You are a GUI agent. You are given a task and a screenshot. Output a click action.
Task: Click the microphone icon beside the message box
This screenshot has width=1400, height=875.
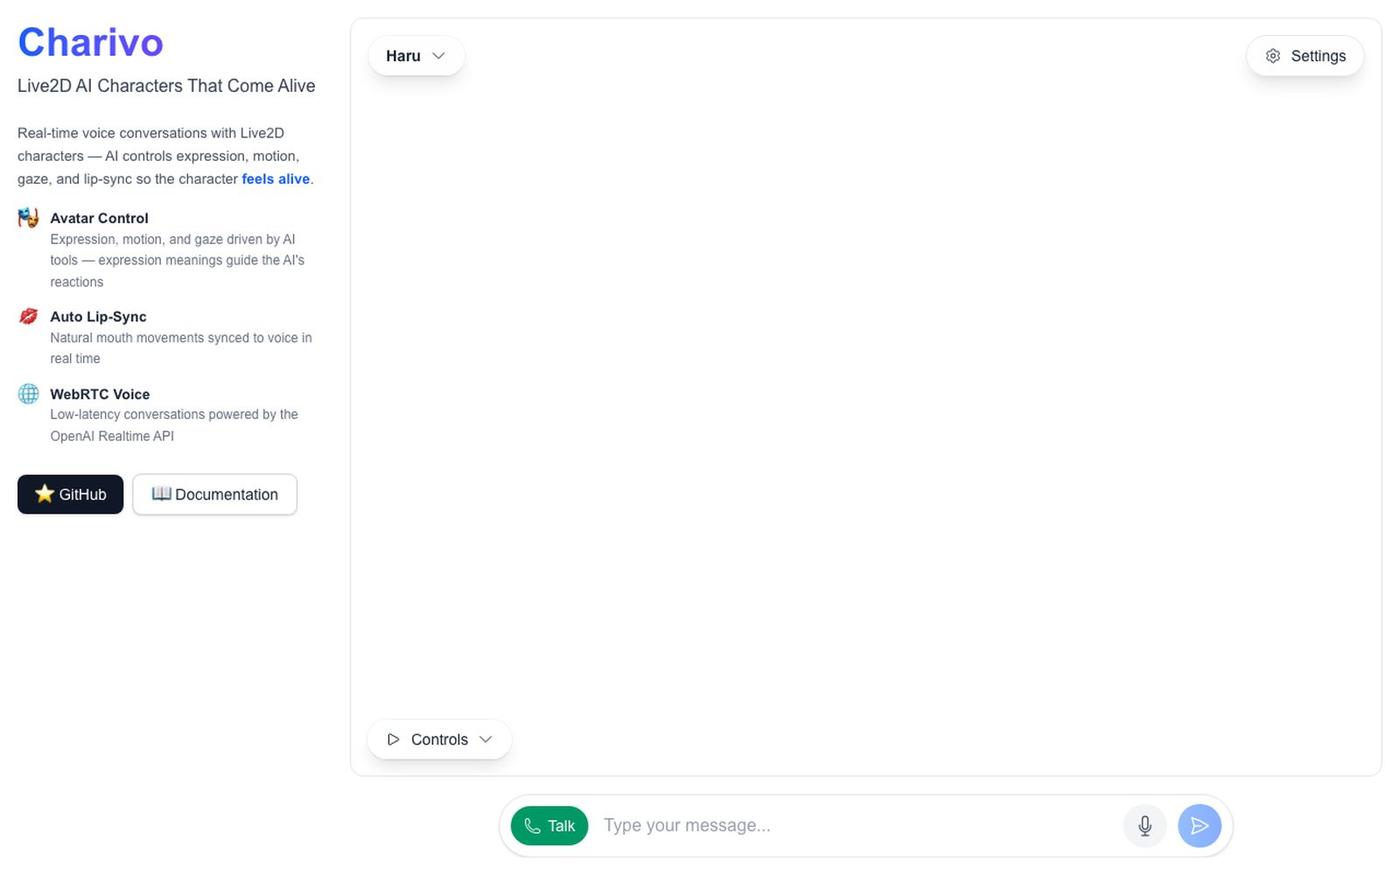(x=1145, y=826)
